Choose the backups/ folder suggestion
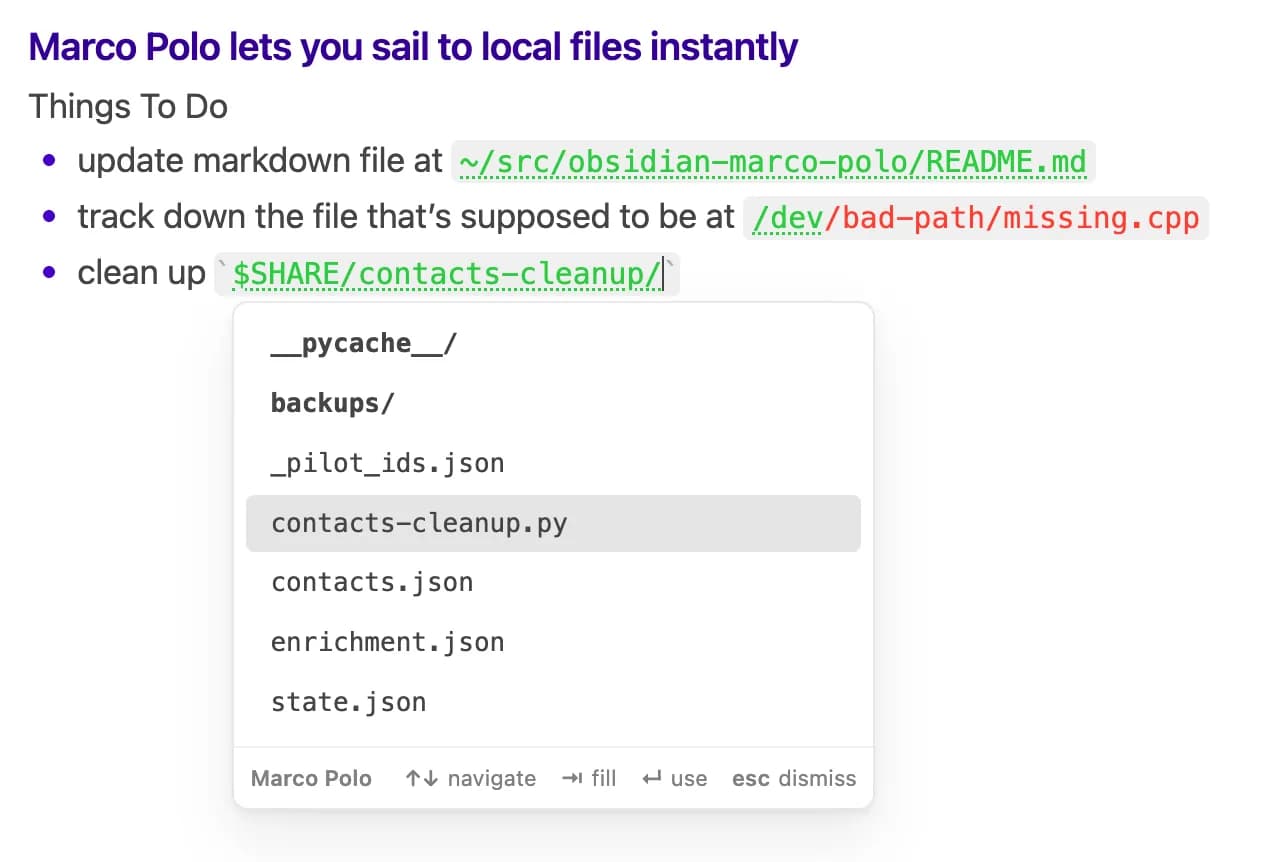 coord(553,404)
